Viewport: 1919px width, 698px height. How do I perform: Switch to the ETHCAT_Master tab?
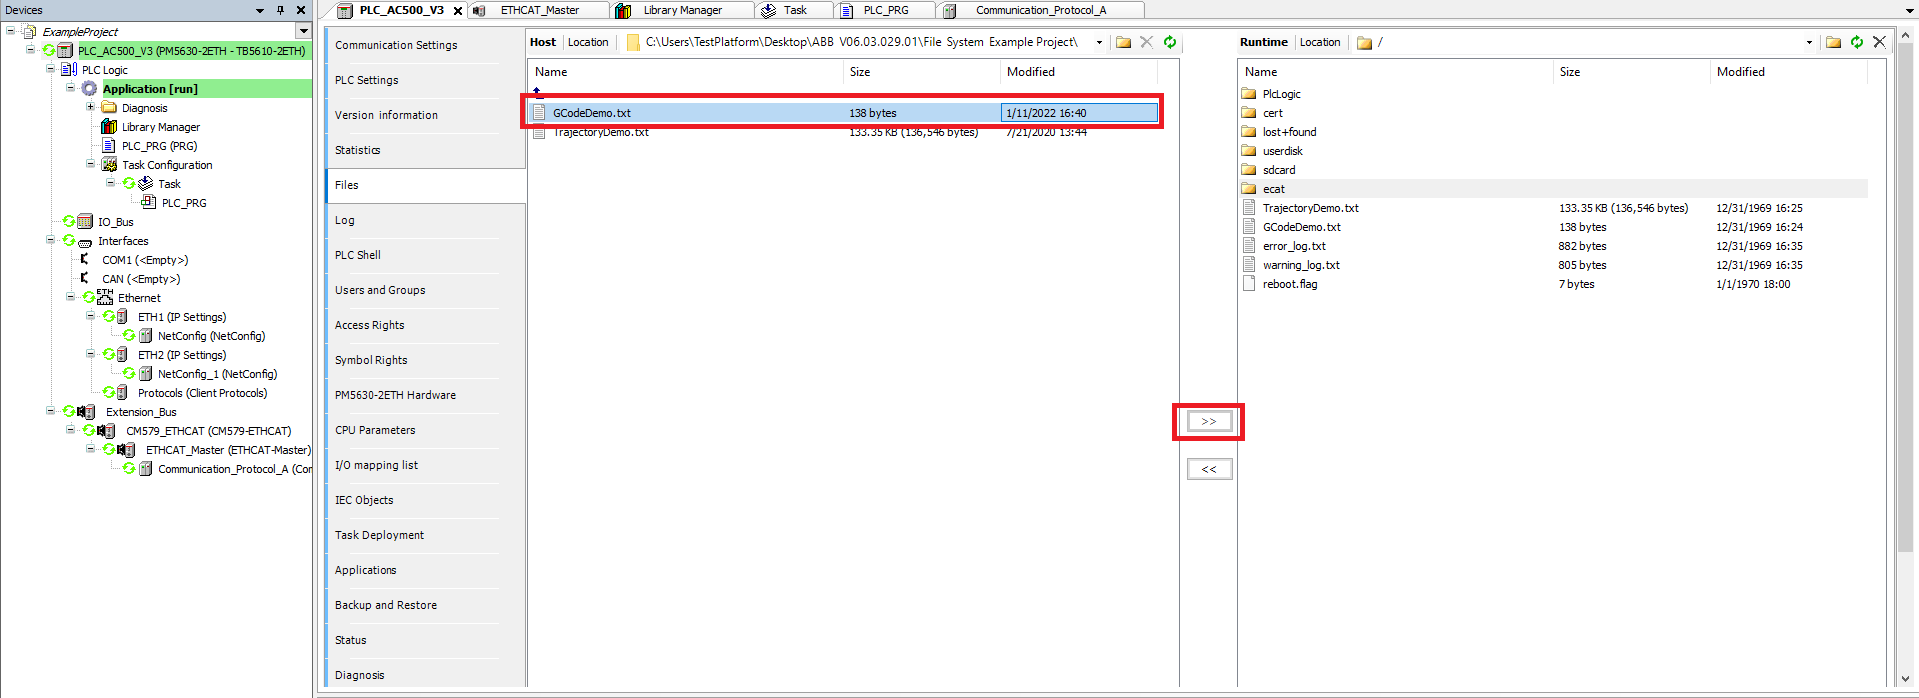pyautogui.click(x=539, y=10)
